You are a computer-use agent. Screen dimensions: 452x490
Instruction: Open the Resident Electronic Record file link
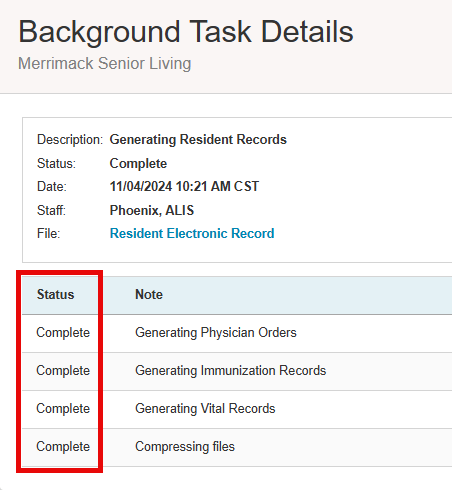click(192, 233)
